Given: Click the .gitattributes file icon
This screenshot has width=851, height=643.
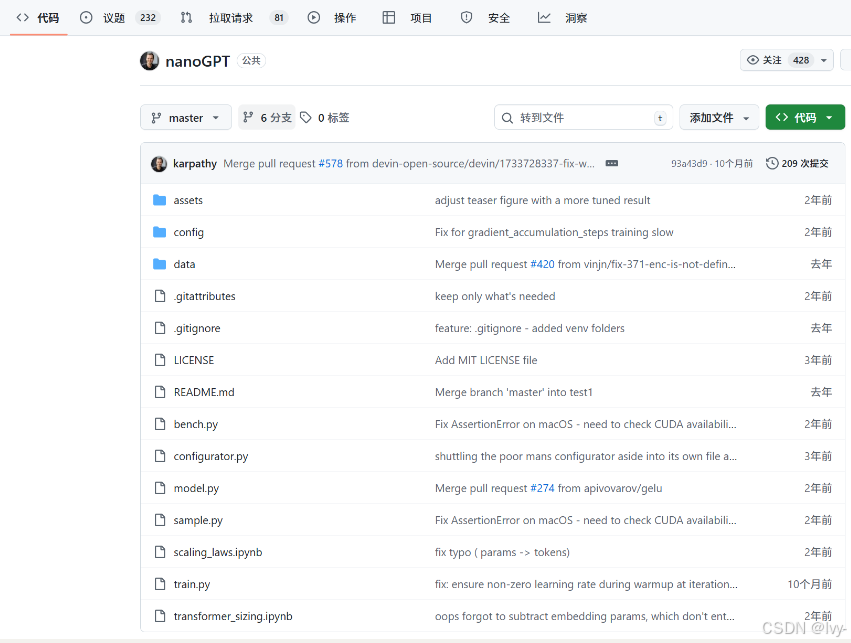Looking at the screenshot, I should pyautogui.click(x=160, y=296).
